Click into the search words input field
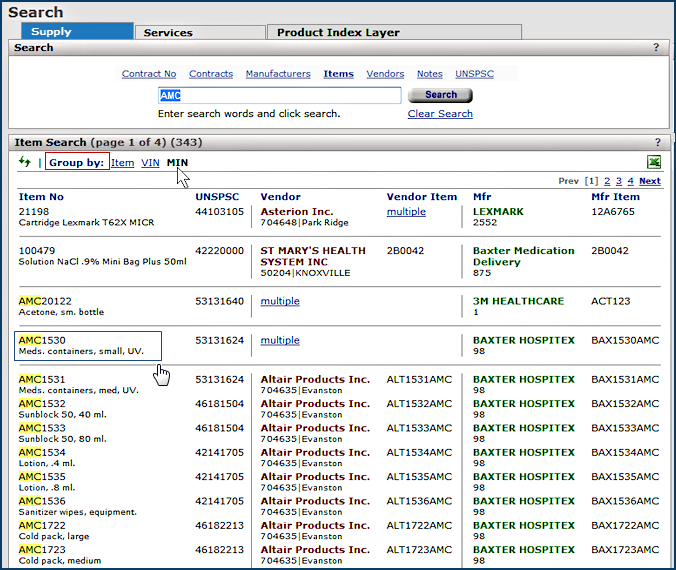The width and height of the screenshot is (676, 570). click(279, 96)
